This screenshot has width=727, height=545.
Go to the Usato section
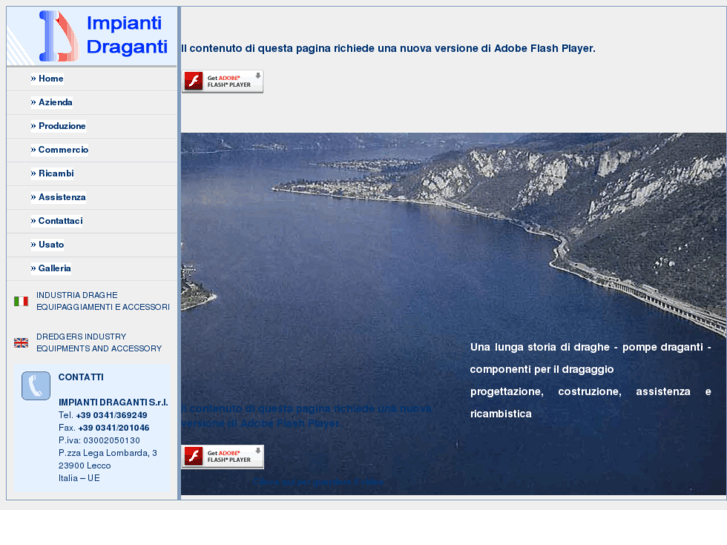(48, 244)
